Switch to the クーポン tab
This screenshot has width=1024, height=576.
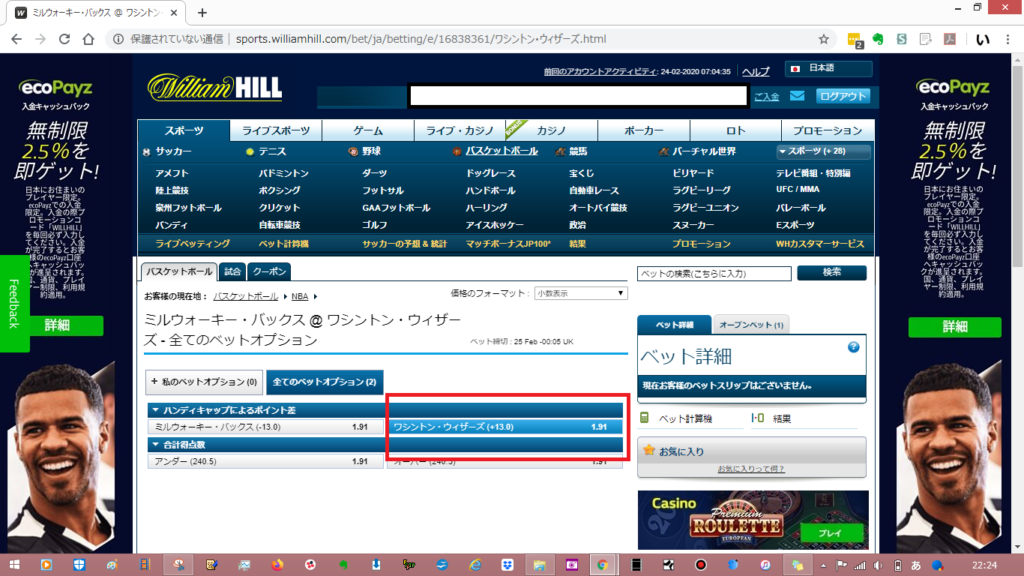[269, 272]
